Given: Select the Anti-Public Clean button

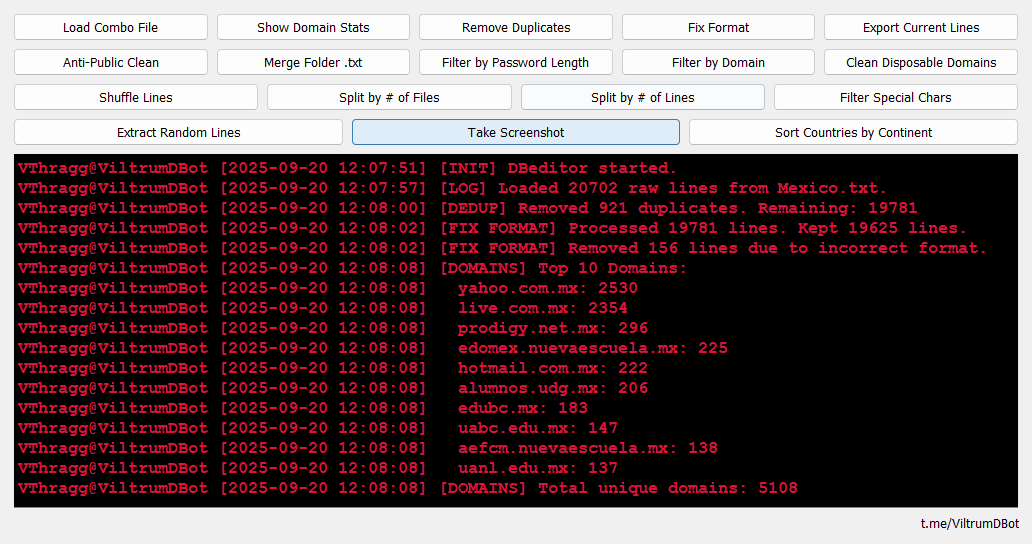Looking at the screenshot, I should point(110,62).
